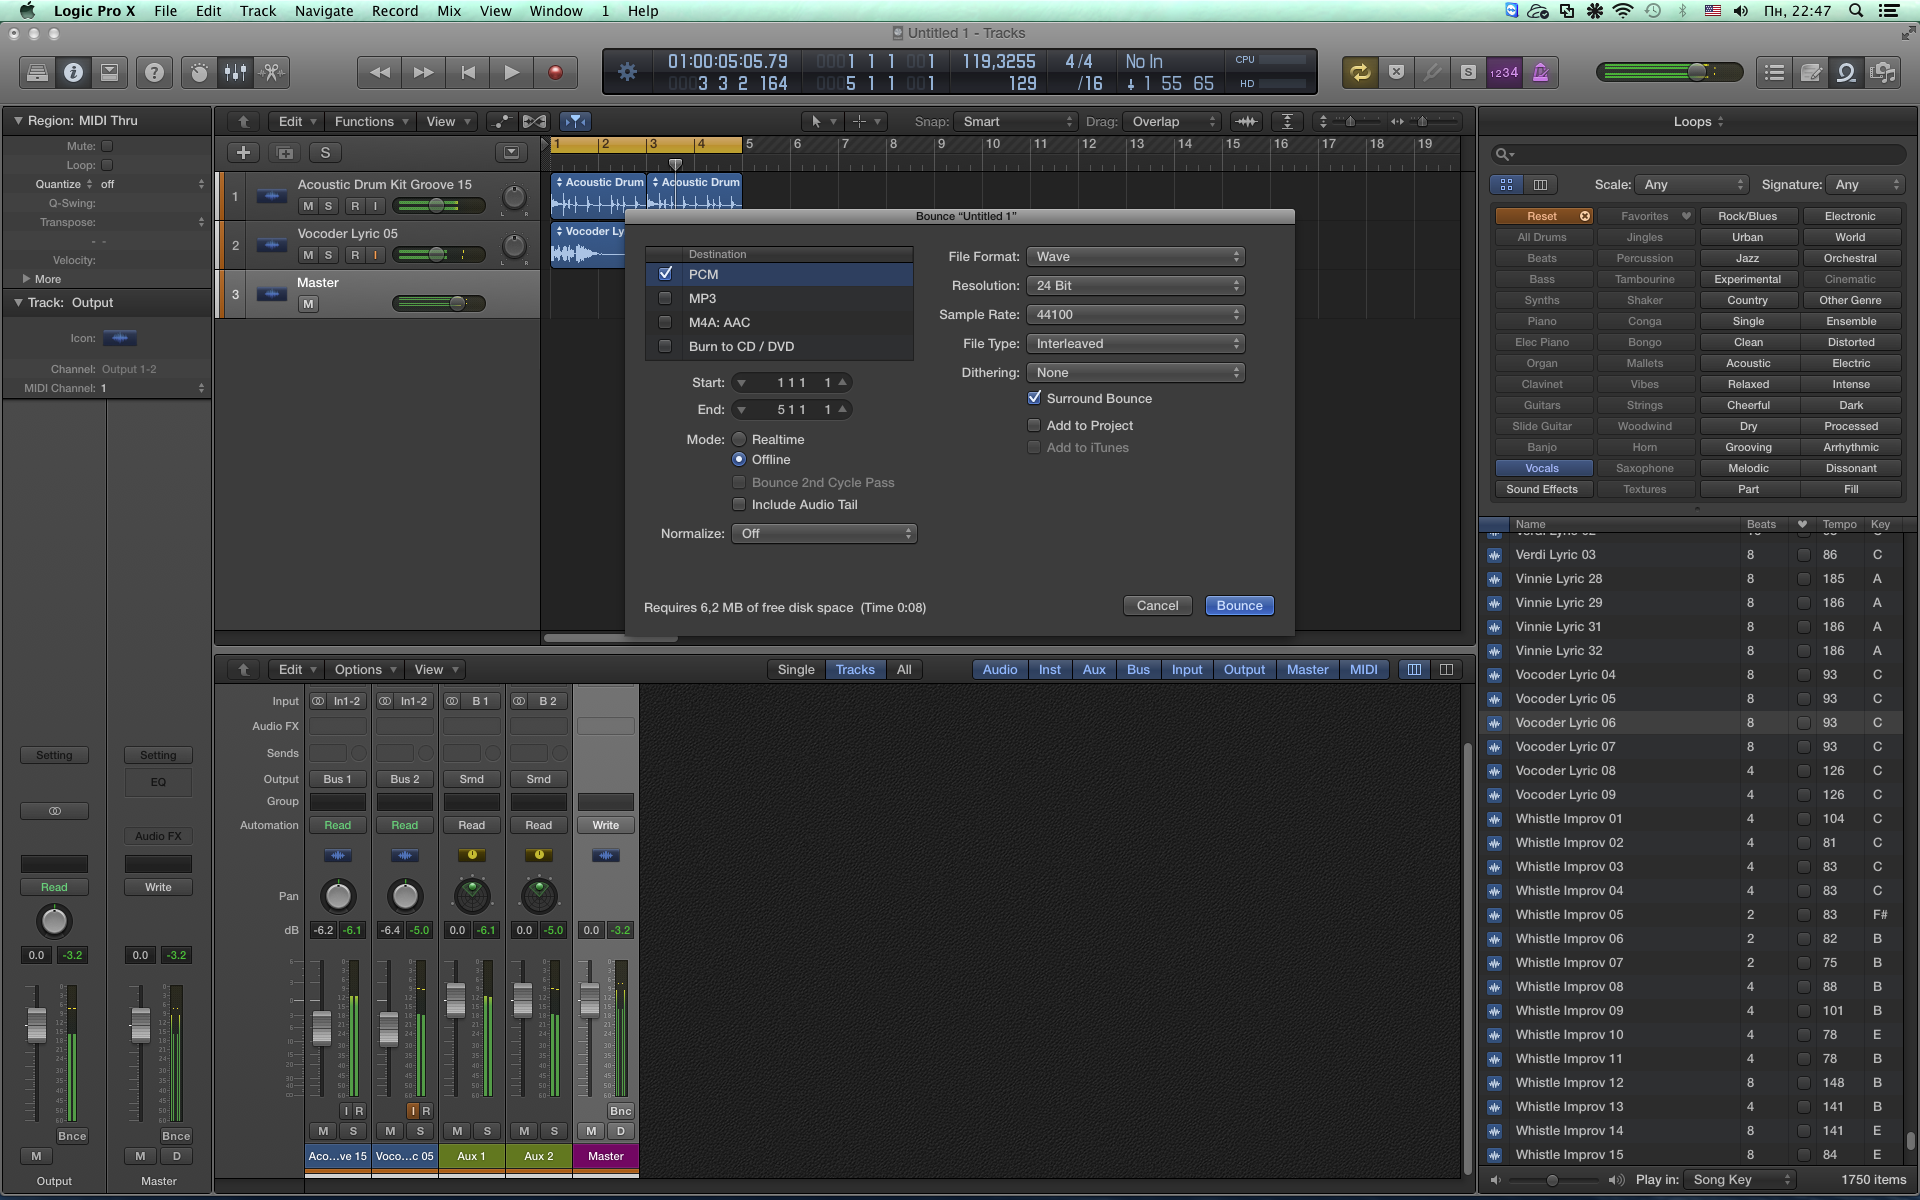This screenshot has width=1920, height=1200.
Task: Select the Whistle Improv 05 loop
Action: point(1568,915)
